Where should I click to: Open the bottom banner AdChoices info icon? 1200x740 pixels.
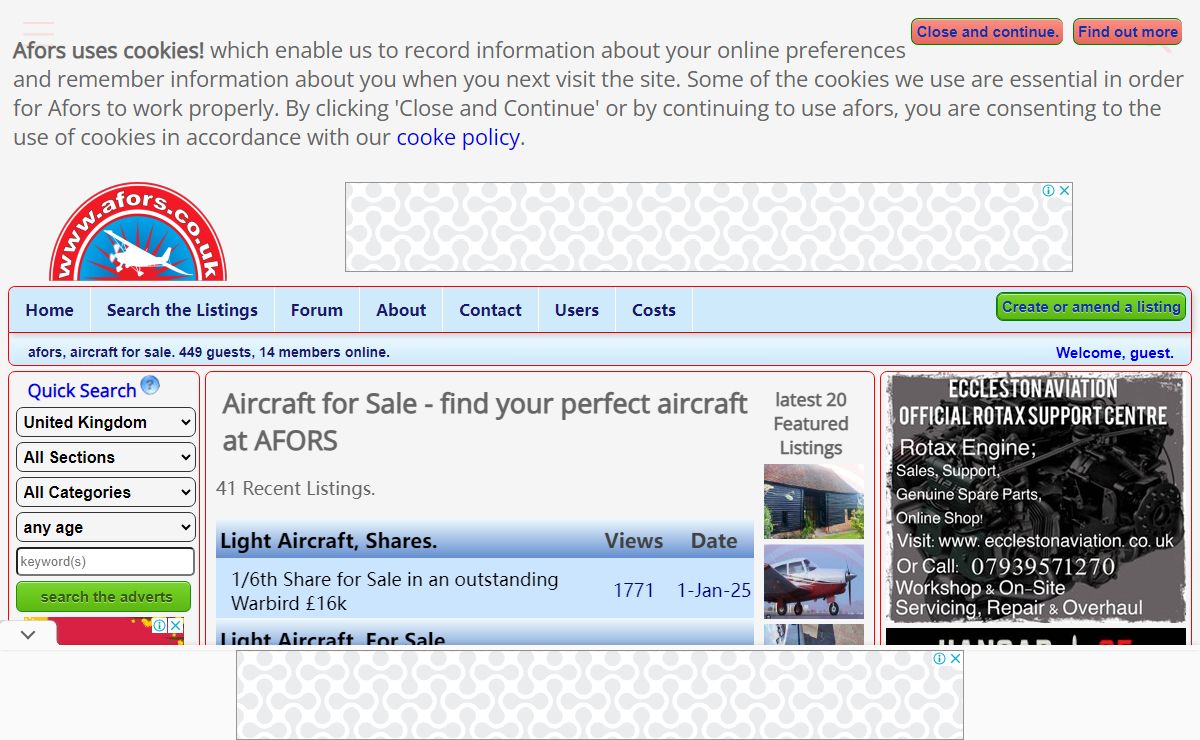[940, 658]
